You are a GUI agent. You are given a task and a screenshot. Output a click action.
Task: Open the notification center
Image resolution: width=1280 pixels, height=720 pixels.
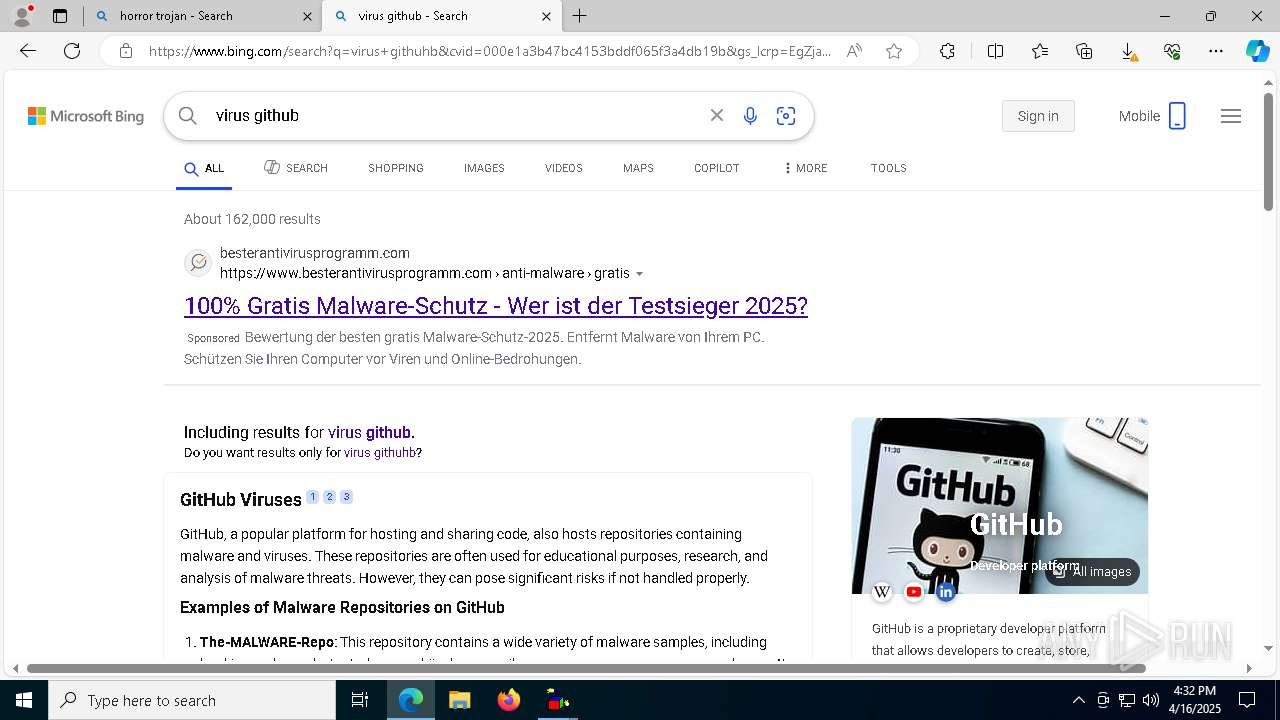tap(1247, 700)
